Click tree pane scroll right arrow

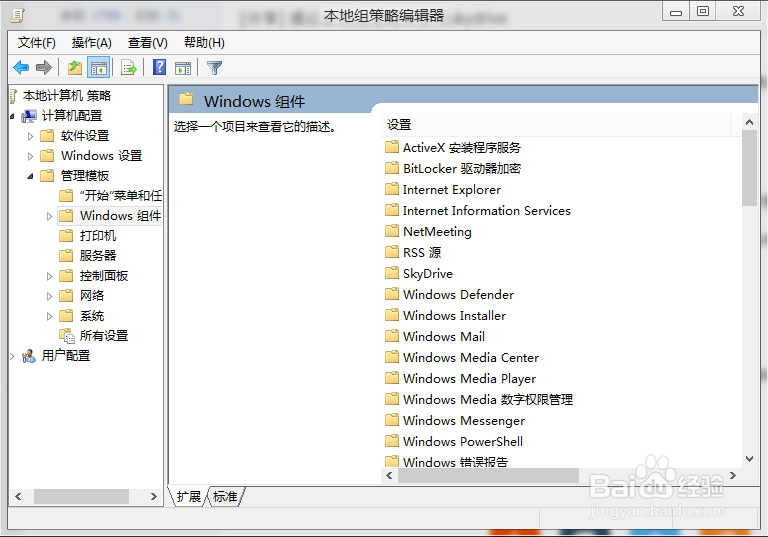click(x=153, y=496)
